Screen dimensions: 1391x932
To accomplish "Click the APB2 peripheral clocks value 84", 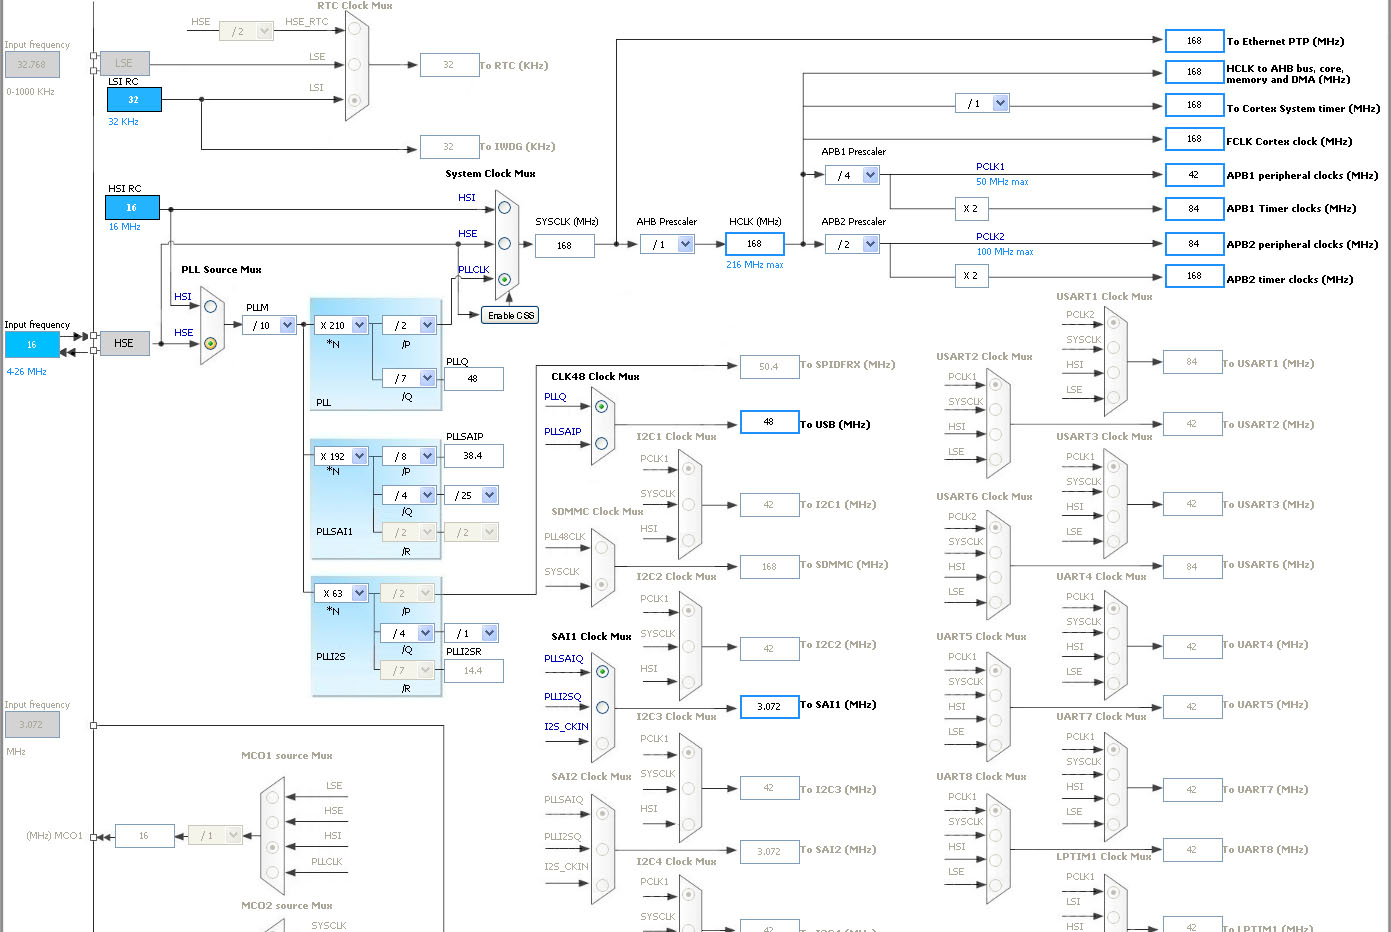I will [1194, 244].
